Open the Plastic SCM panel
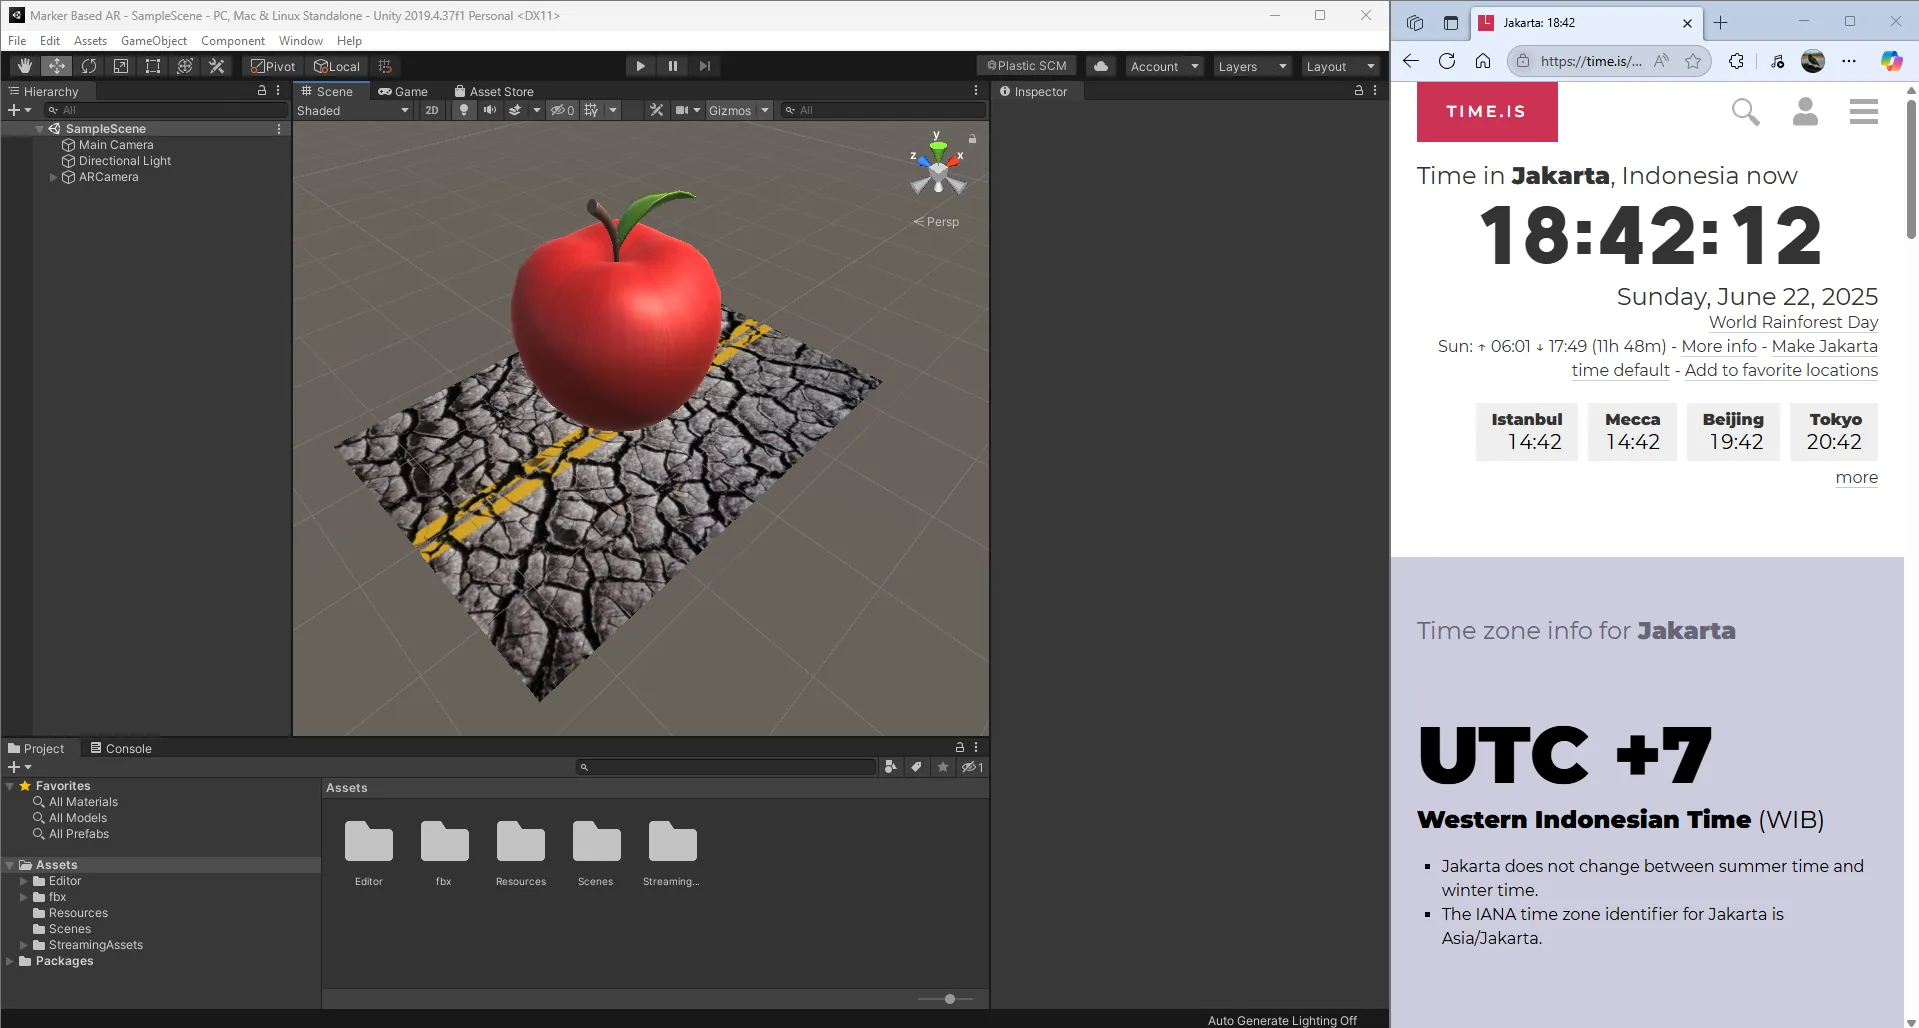Image resolution: width=1919 pixels, height=1028 pixels. [1026, 66]
